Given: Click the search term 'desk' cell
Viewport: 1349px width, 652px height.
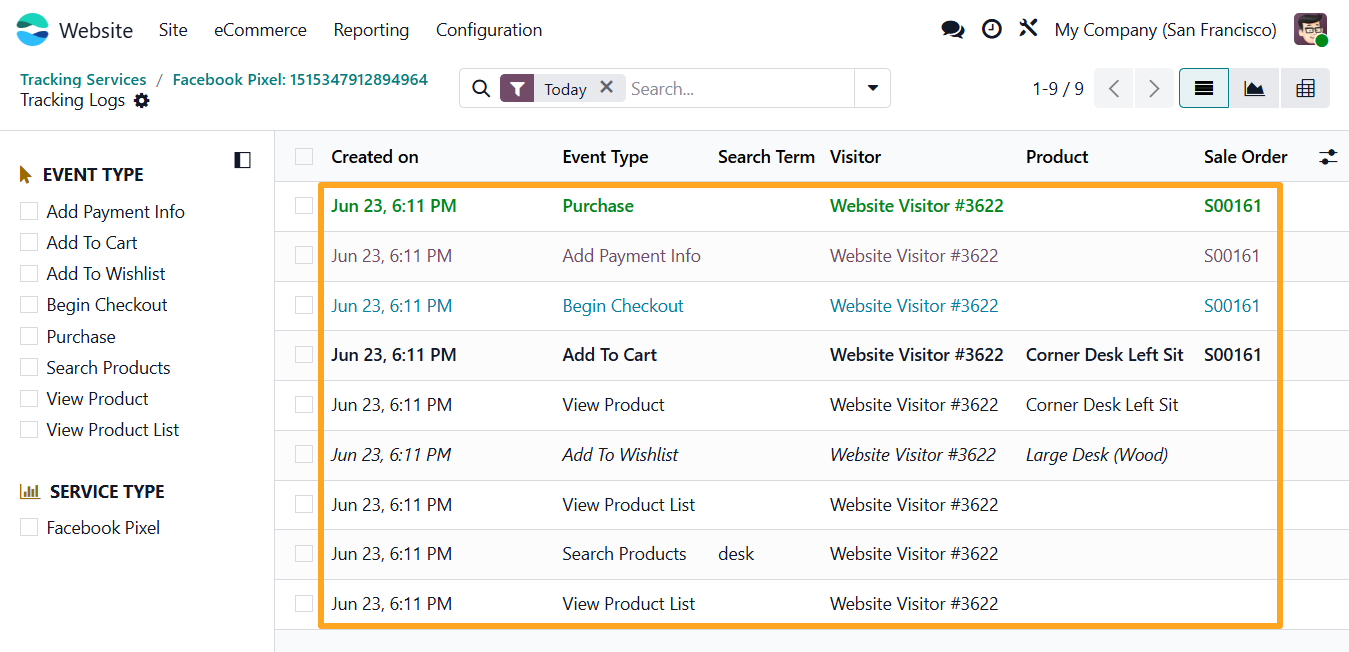Looking at the screenshot, I should (x=736, y=554).
